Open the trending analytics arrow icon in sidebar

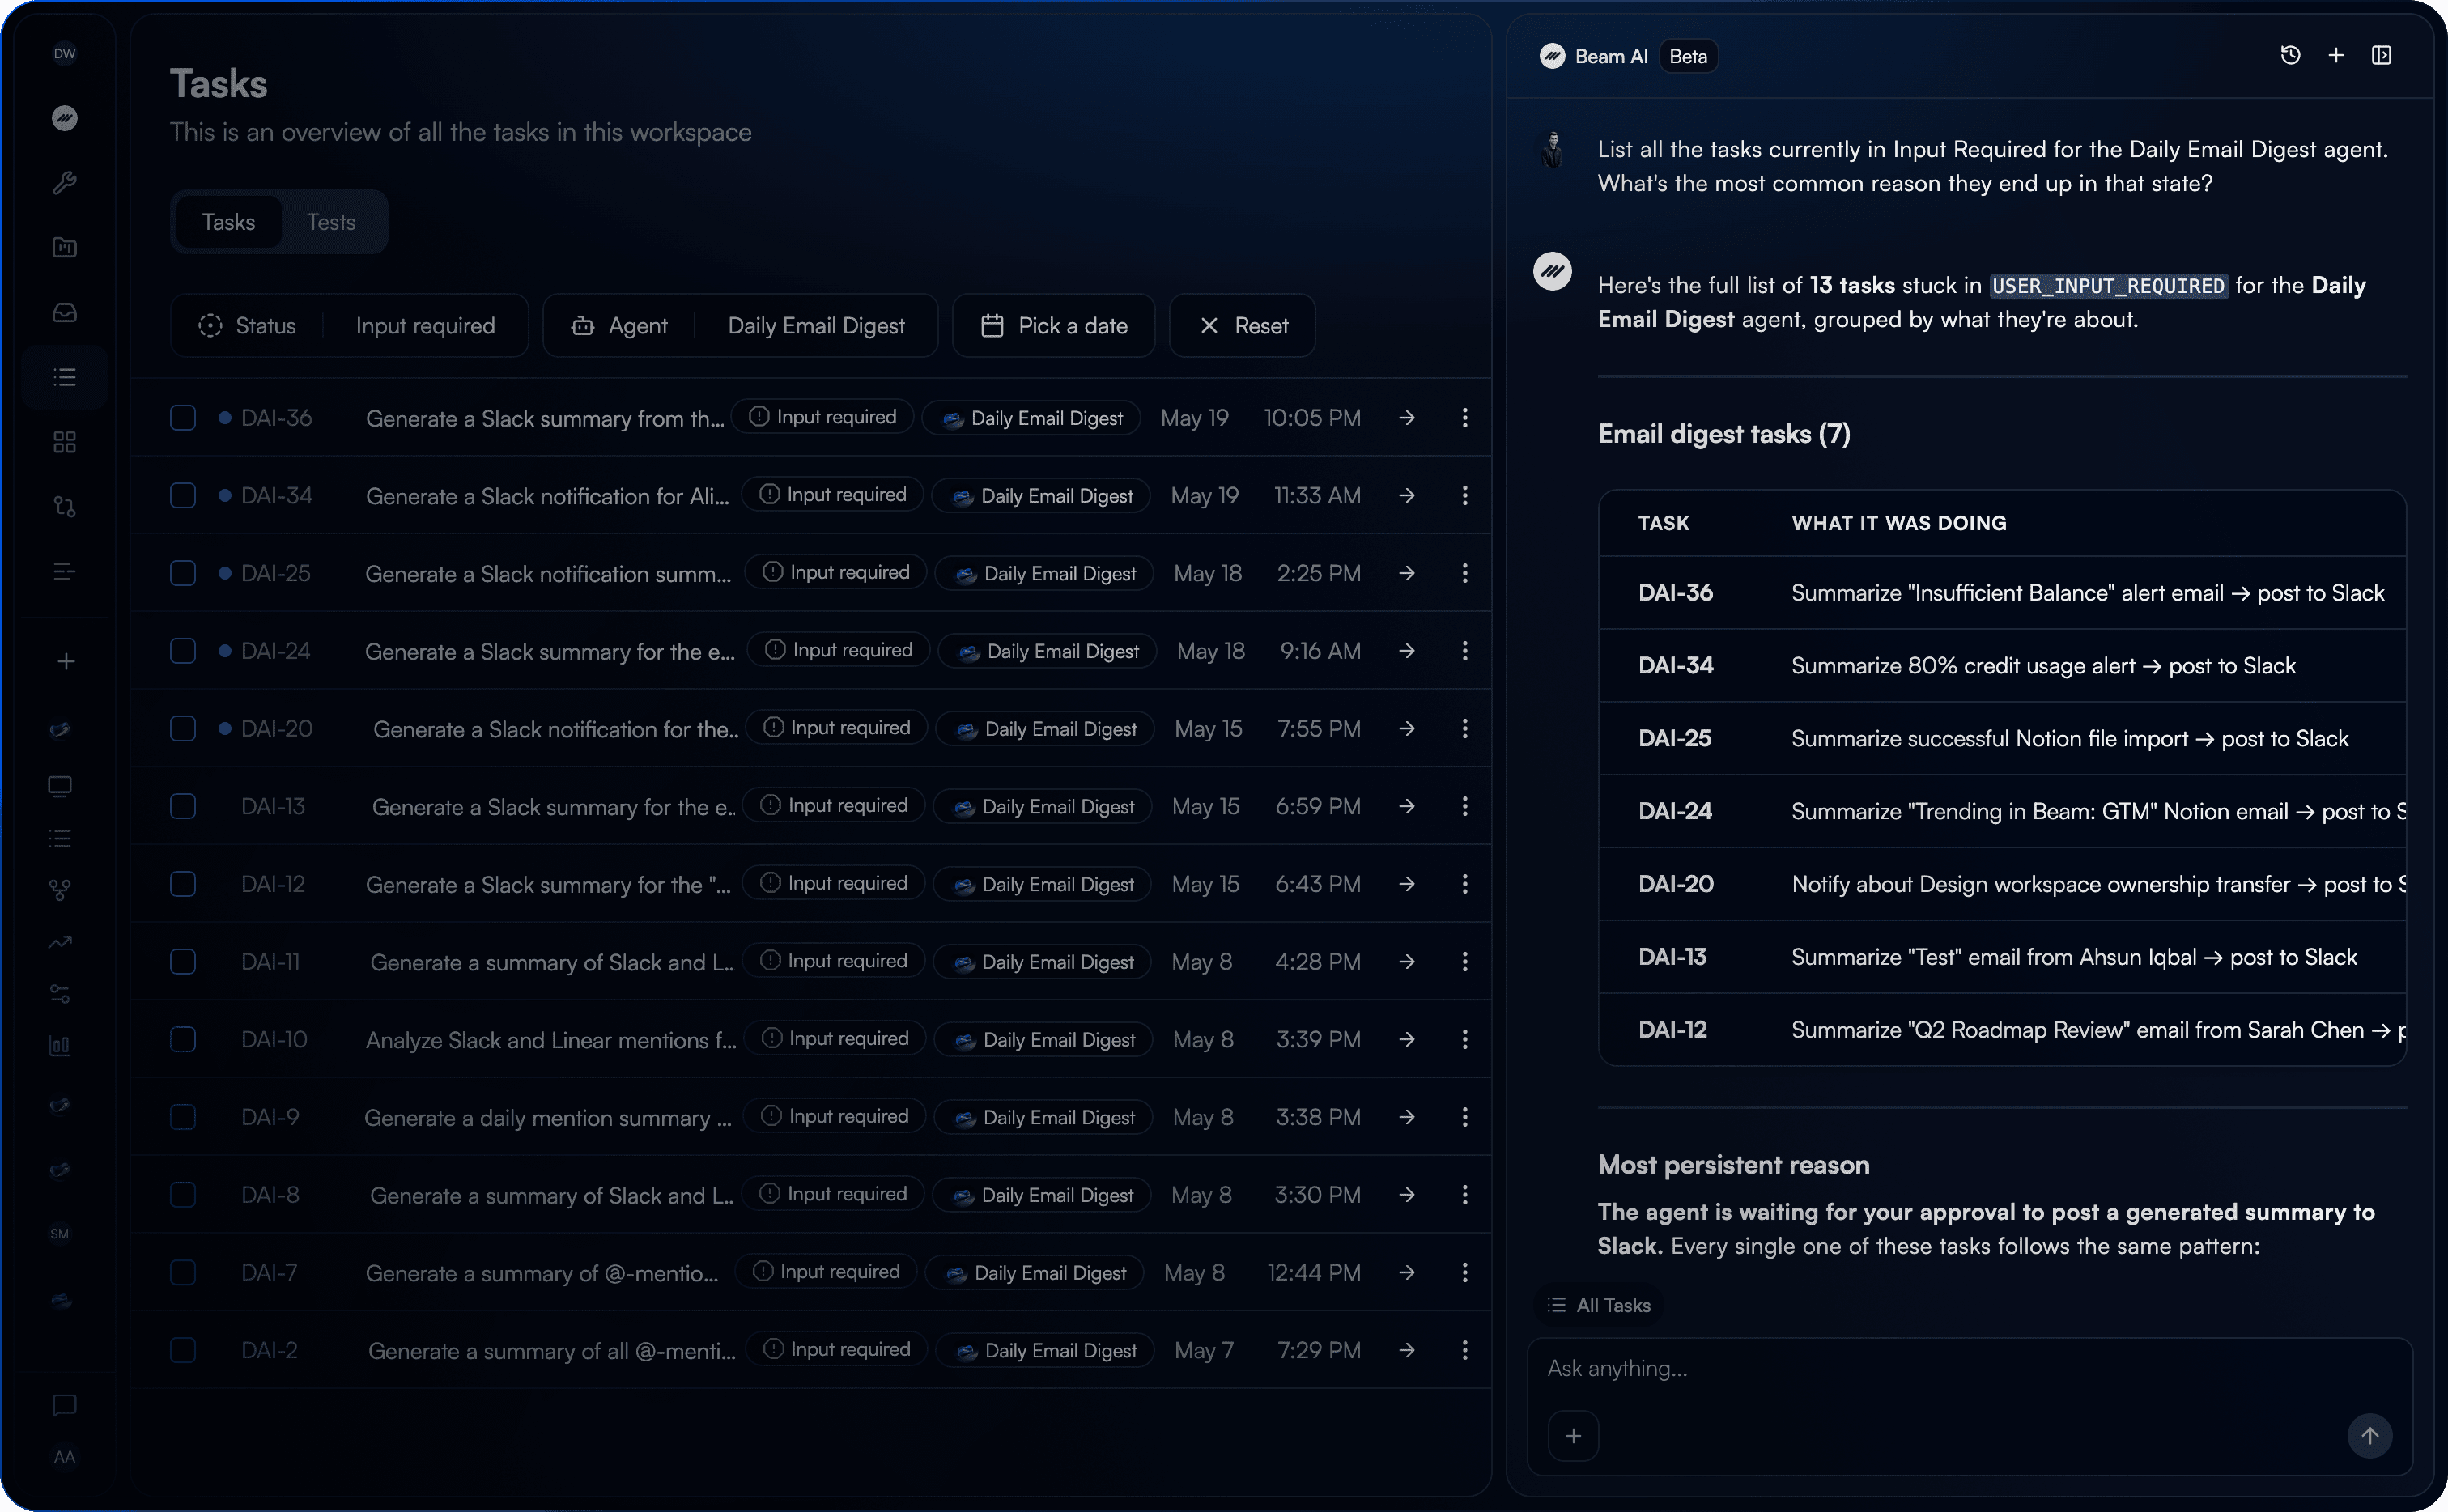pyautogui.click(x=60, y=941)
